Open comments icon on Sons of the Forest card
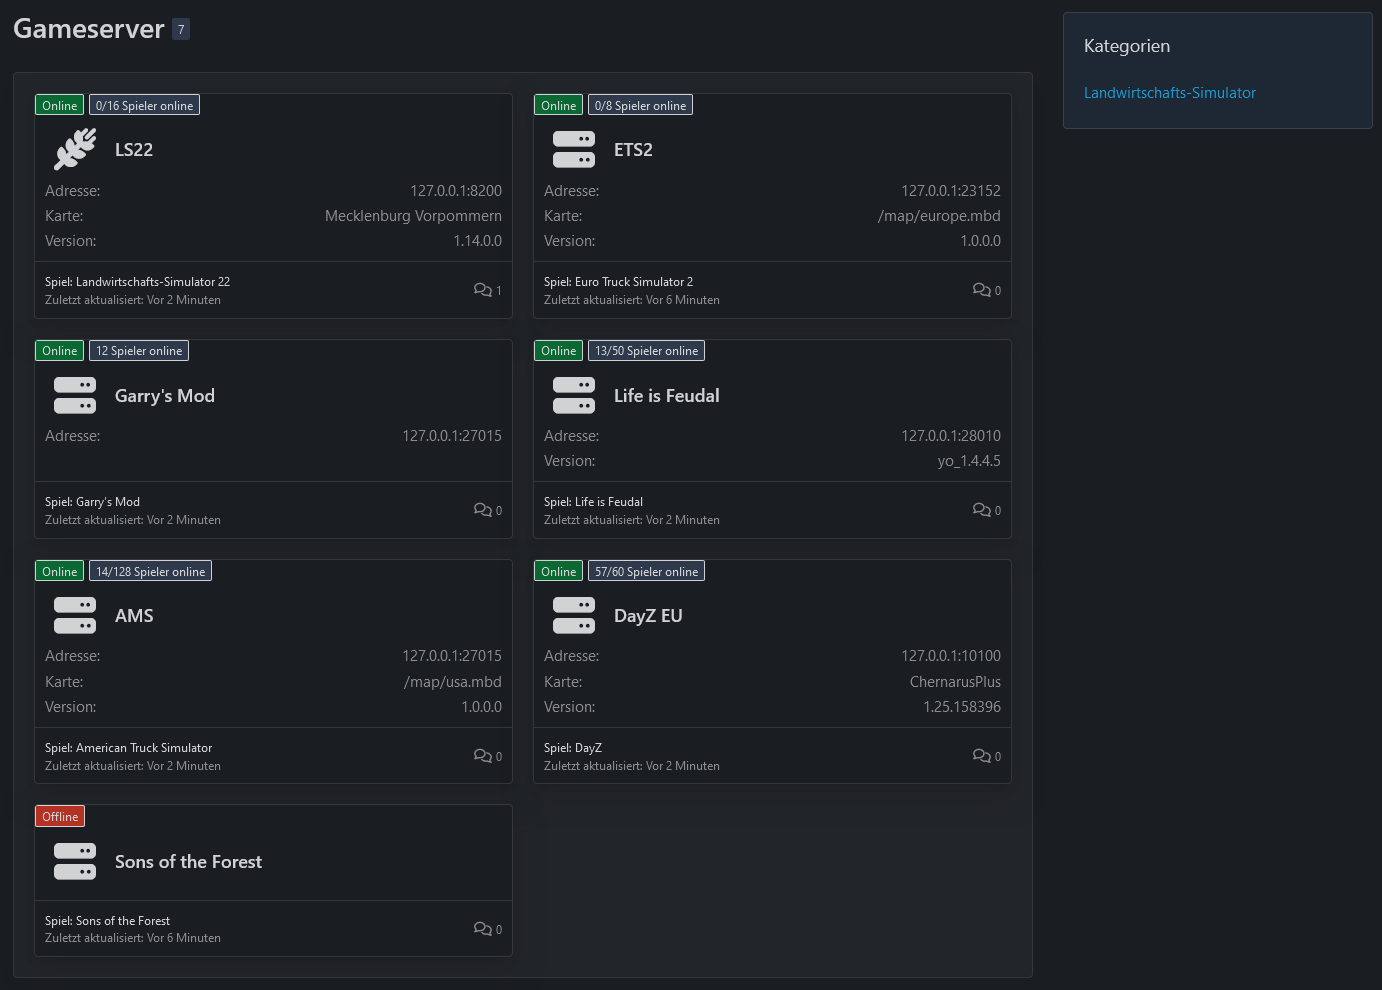 click(x=483, y=929)
